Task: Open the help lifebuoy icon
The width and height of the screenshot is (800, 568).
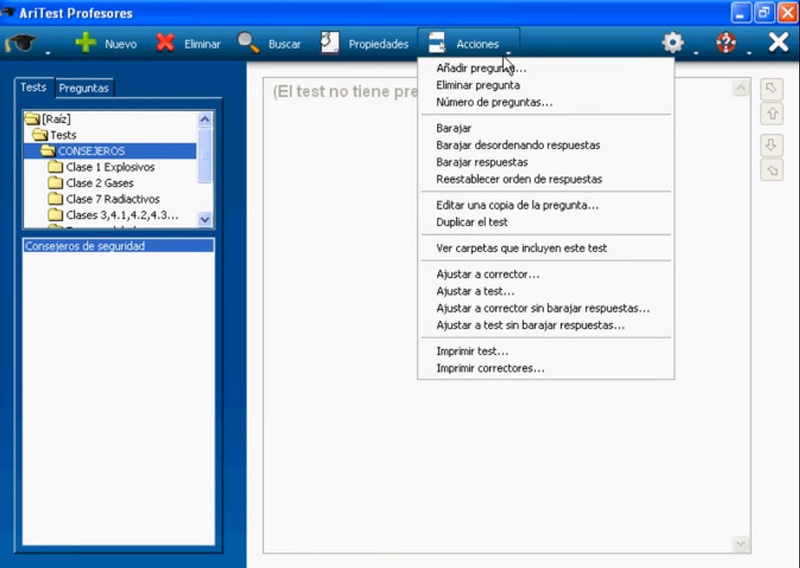Action: (x=726, y=43)
